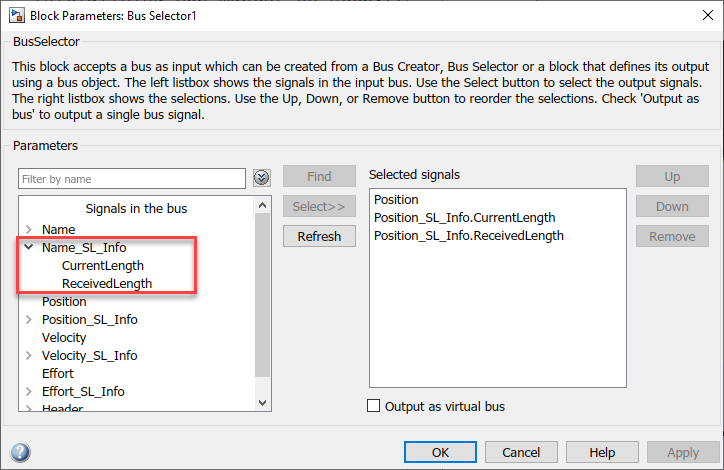Close the Block Parameters dialog
This screenshot has width=724, height=470.
click(699, 15)
